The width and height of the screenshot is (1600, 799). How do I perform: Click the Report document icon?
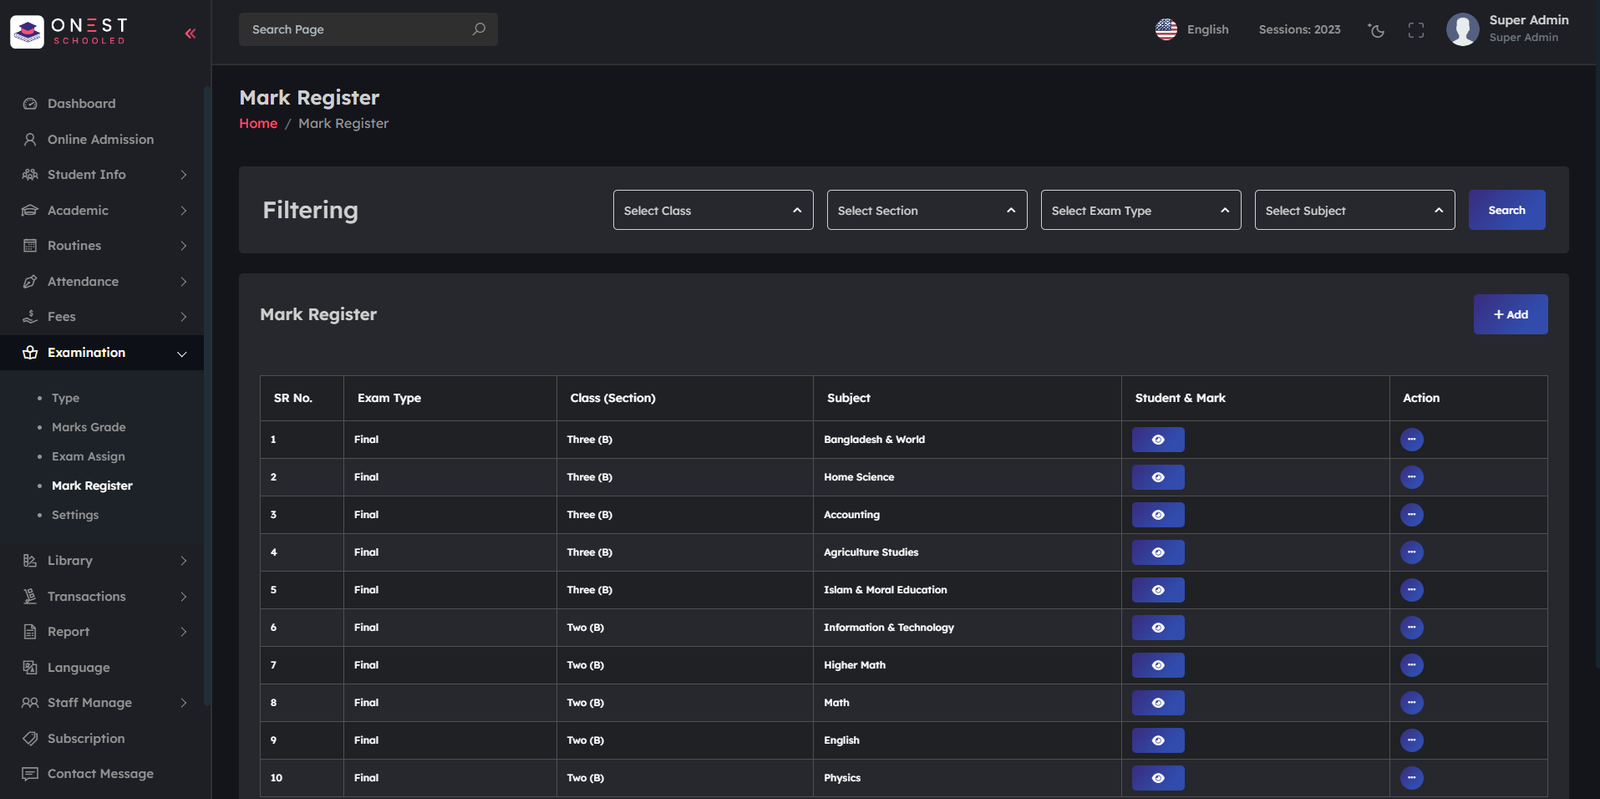[x=30, y=631]
